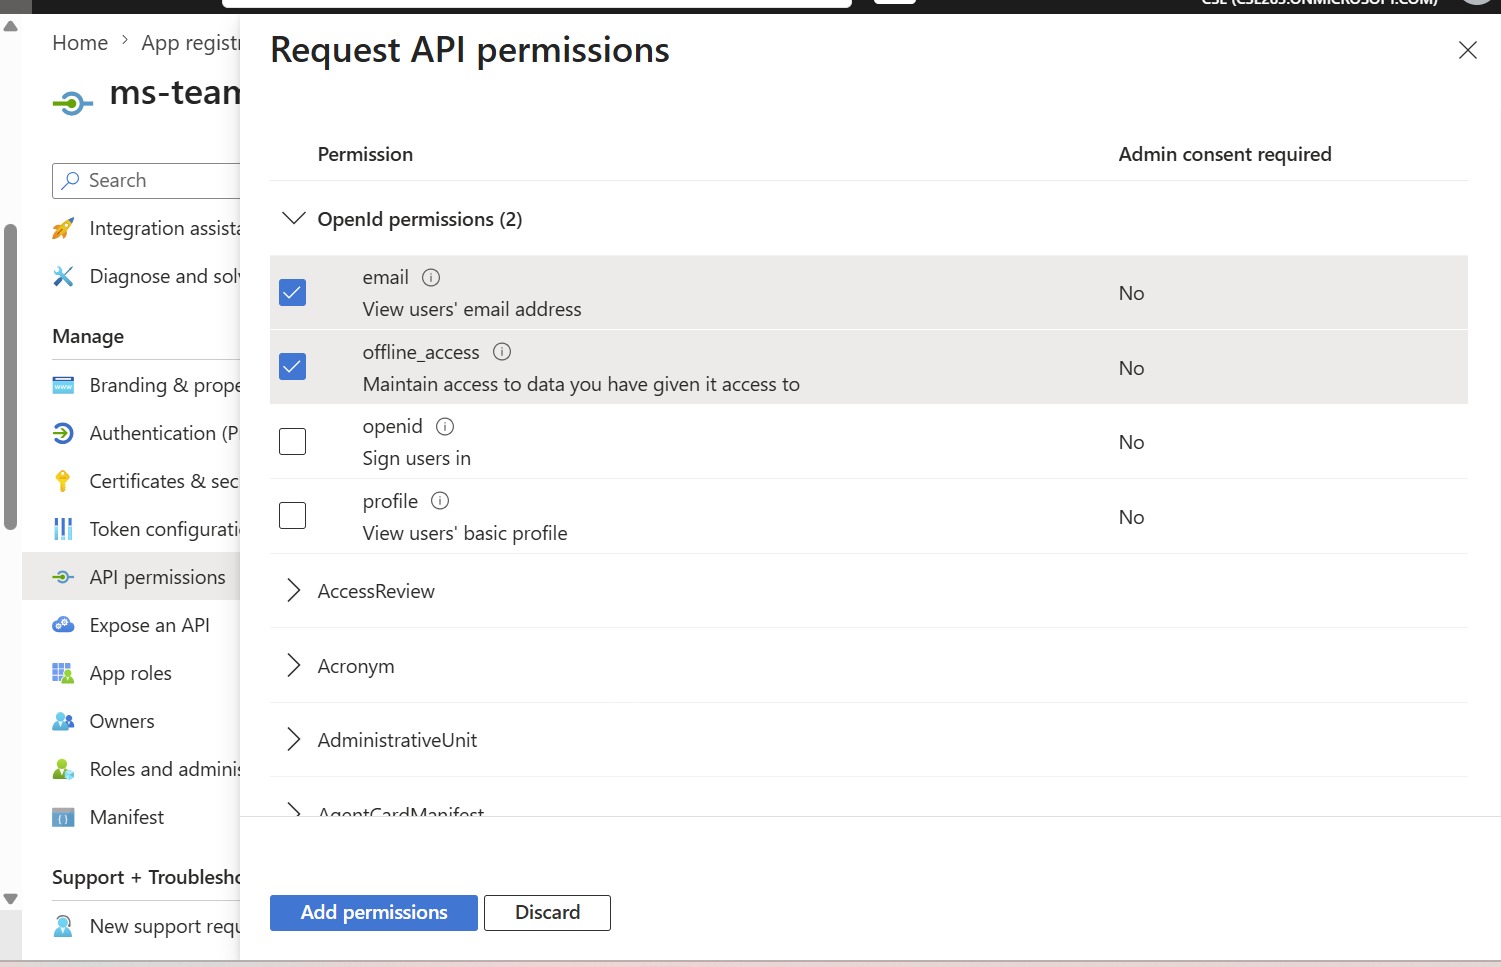Click the info icon beside offline_access
This screenshot has height=967, width=1501.
(x=502, y=352)
